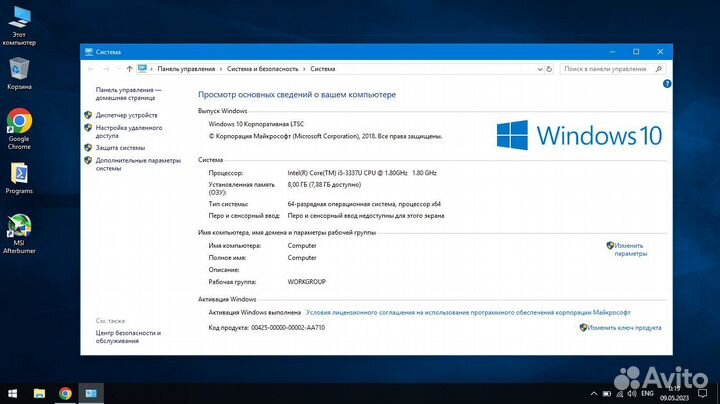Viewport: 720px width, 404px height.
Task: Open the clock and date in the taskbar
Action: (x=675, y=393)
